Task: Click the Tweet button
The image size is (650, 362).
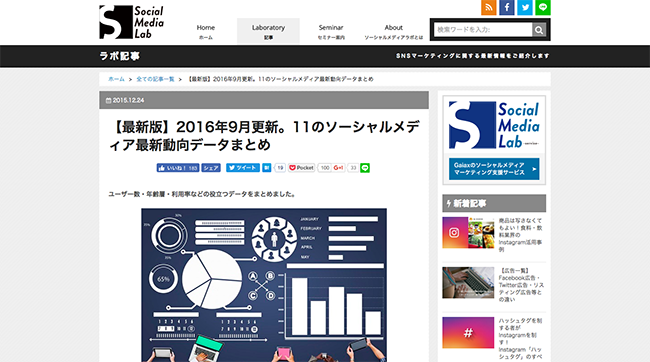Action: (243, 168)
